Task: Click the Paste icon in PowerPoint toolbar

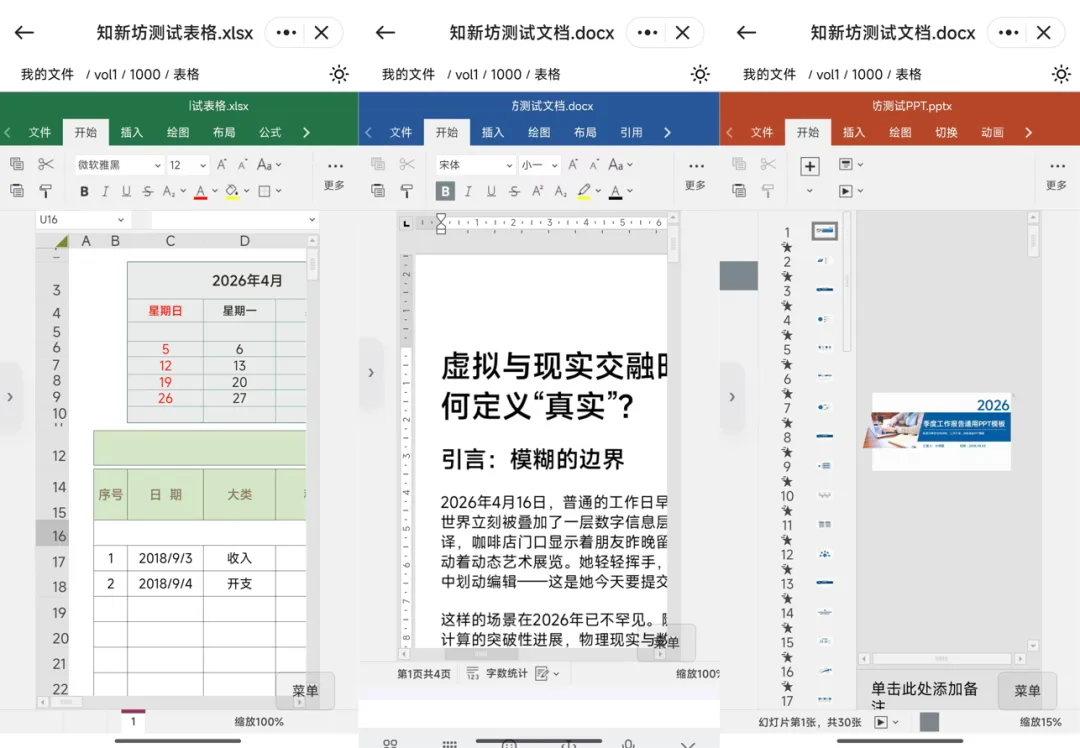Action: 739,191
